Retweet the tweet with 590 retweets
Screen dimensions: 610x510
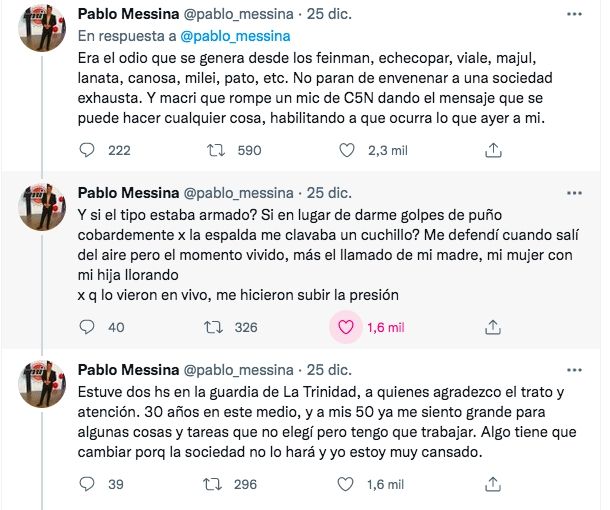213,150
